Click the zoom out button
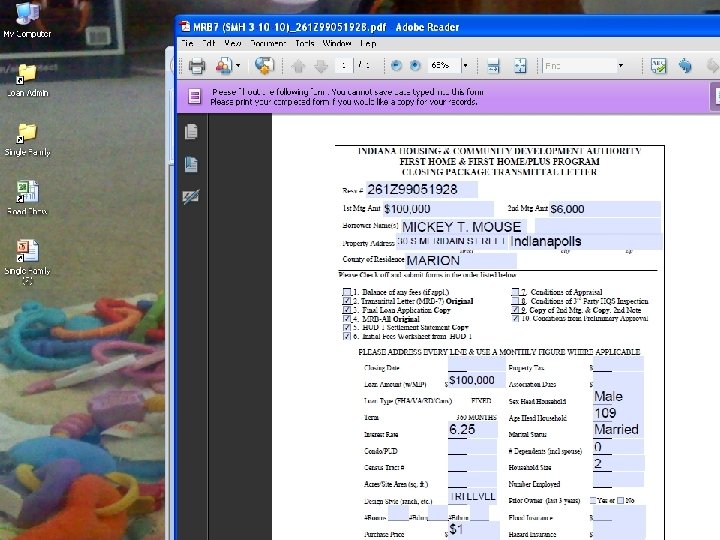The image size is (720, 540). 396,66
